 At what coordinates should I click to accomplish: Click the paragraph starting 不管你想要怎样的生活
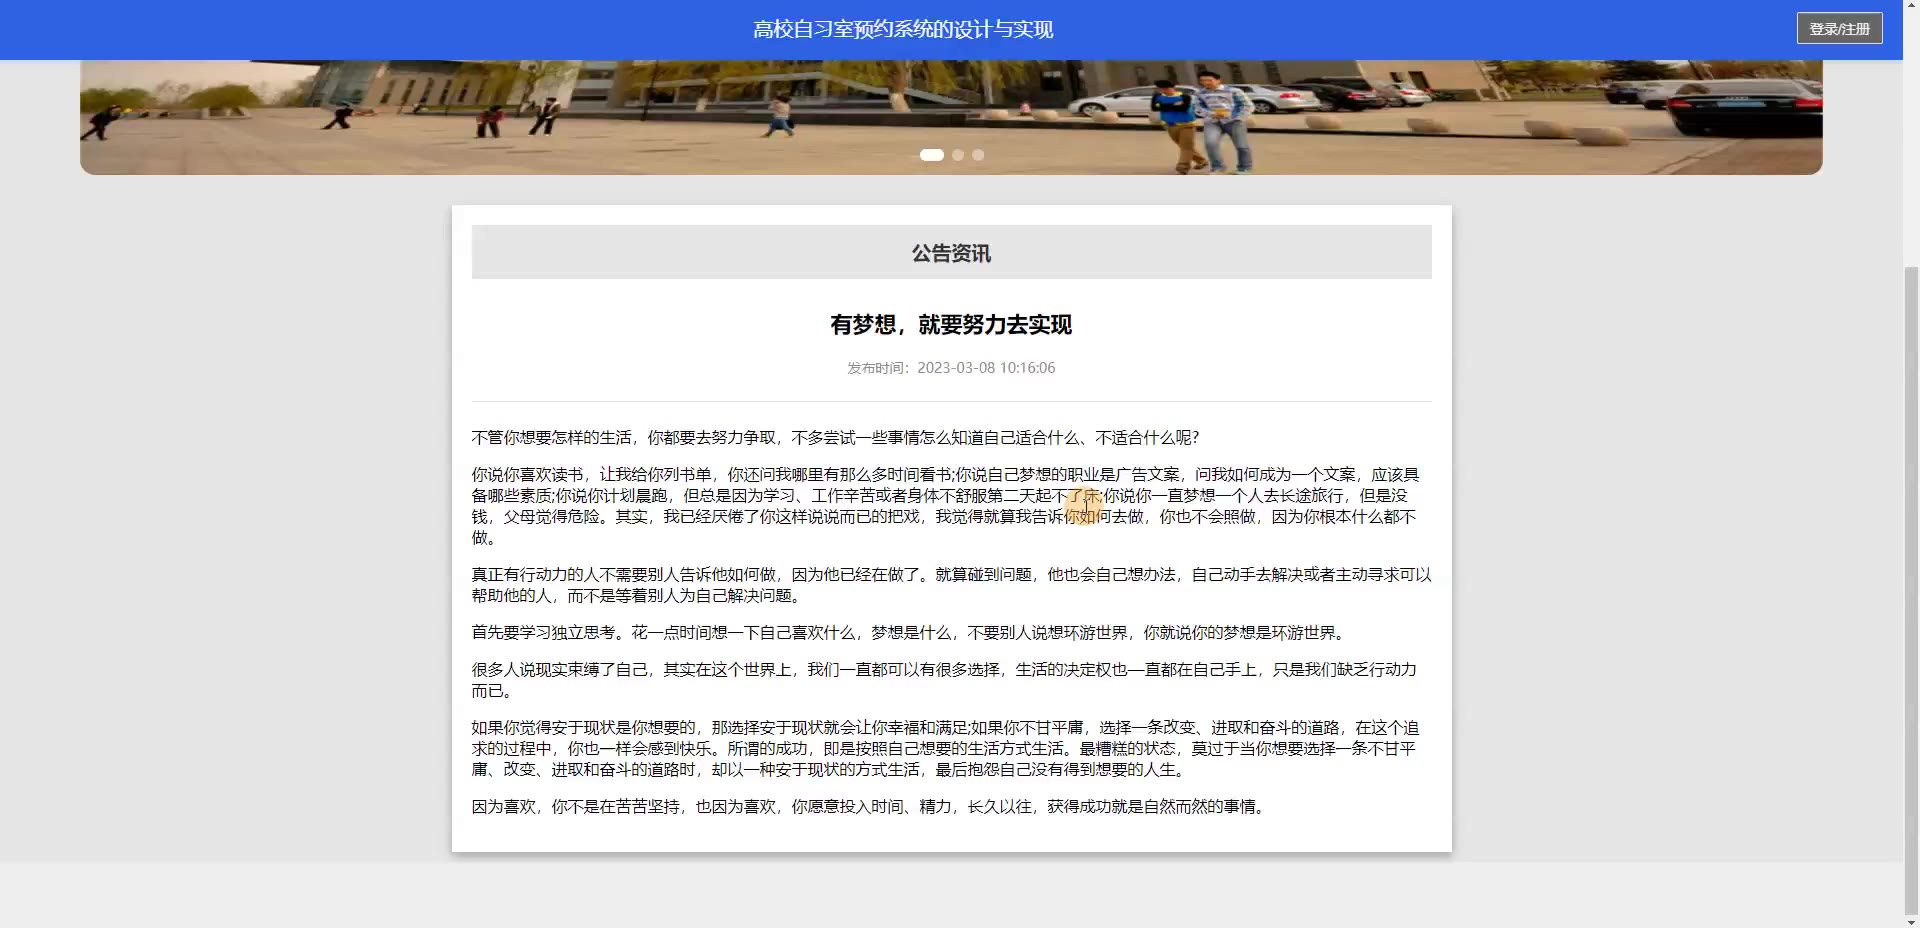pyautogui.click(x=835, y=438)
